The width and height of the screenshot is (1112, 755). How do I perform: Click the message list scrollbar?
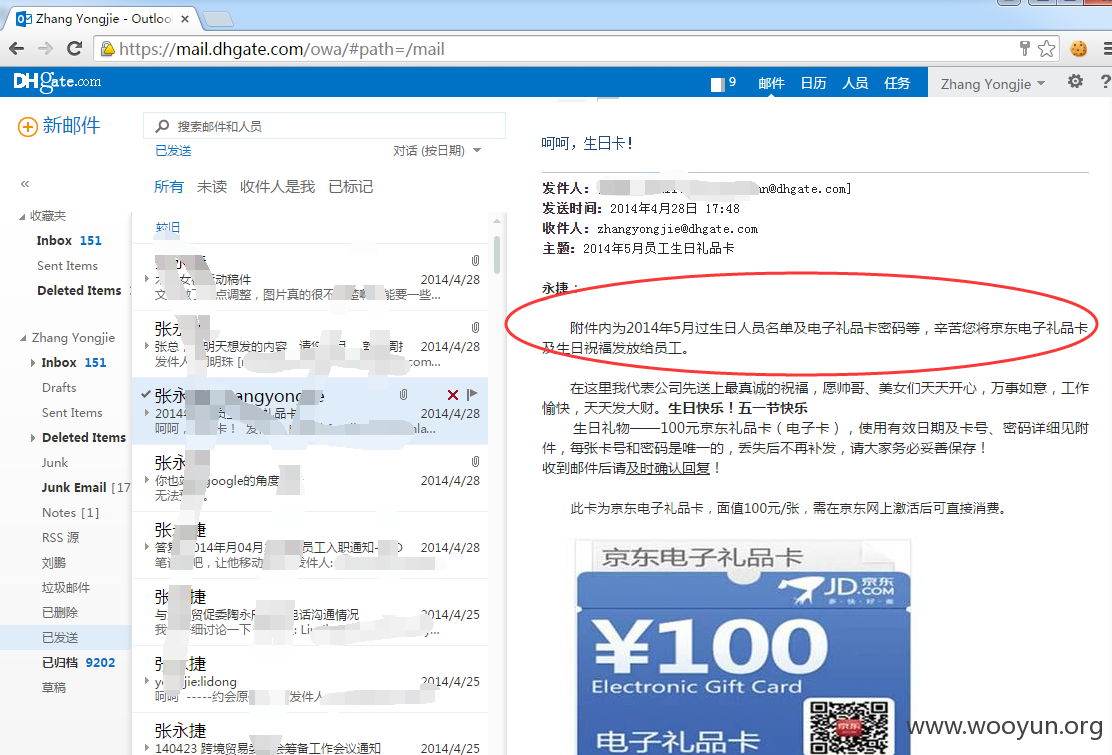tap(497, 255)
